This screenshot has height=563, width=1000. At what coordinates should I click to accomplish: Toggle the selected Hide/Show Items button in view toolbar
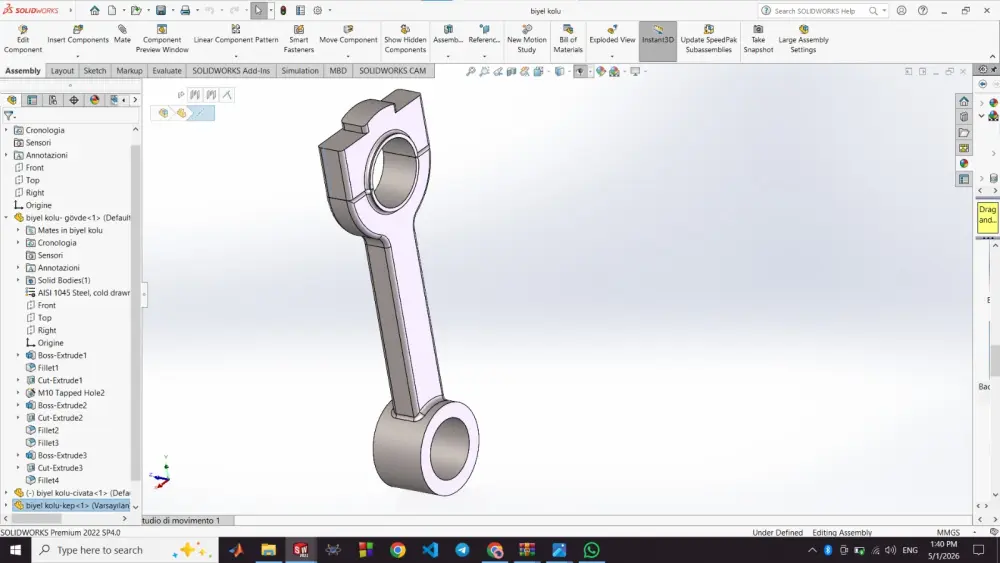click(x=579, y=71)
